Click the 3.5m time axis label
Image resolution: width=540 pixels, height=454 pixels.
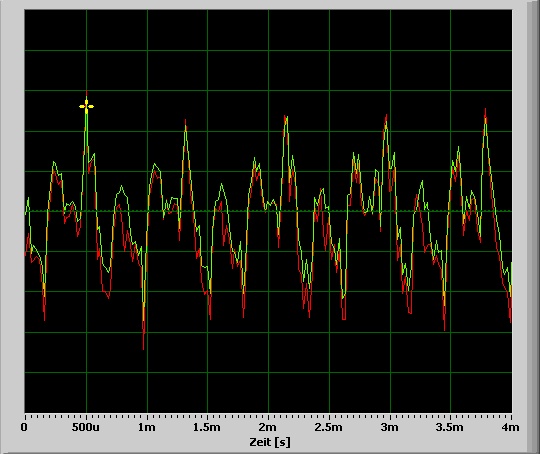click(x=449, y=427)
